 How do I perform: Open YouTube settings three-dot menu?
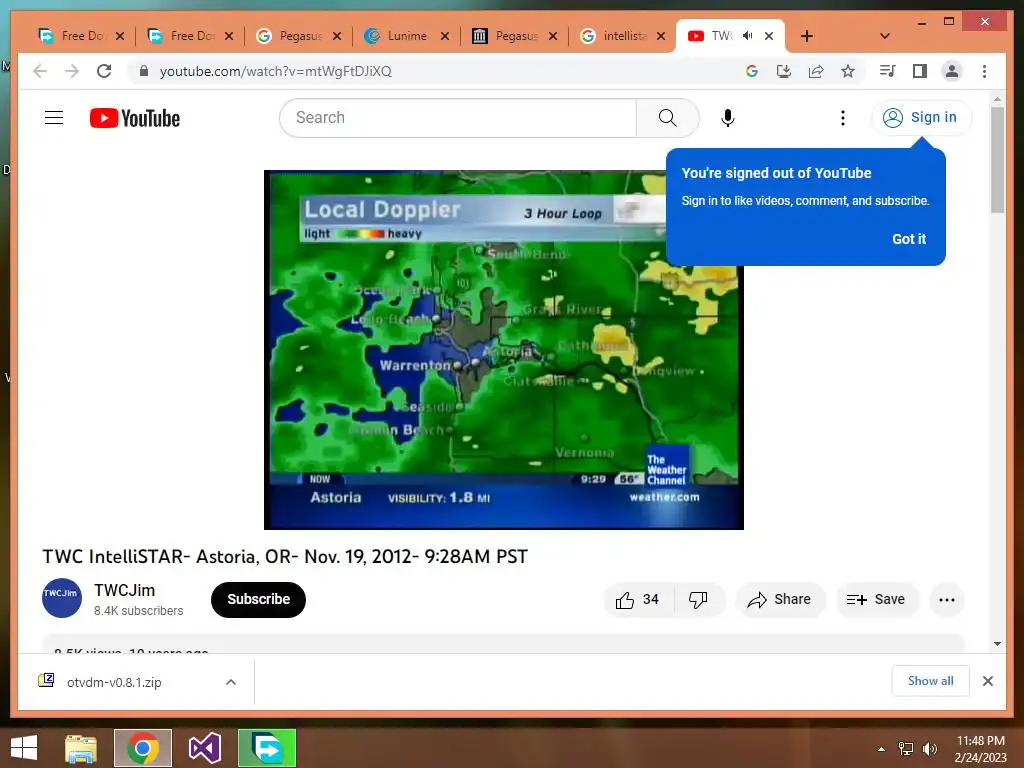tap(842, 118)
